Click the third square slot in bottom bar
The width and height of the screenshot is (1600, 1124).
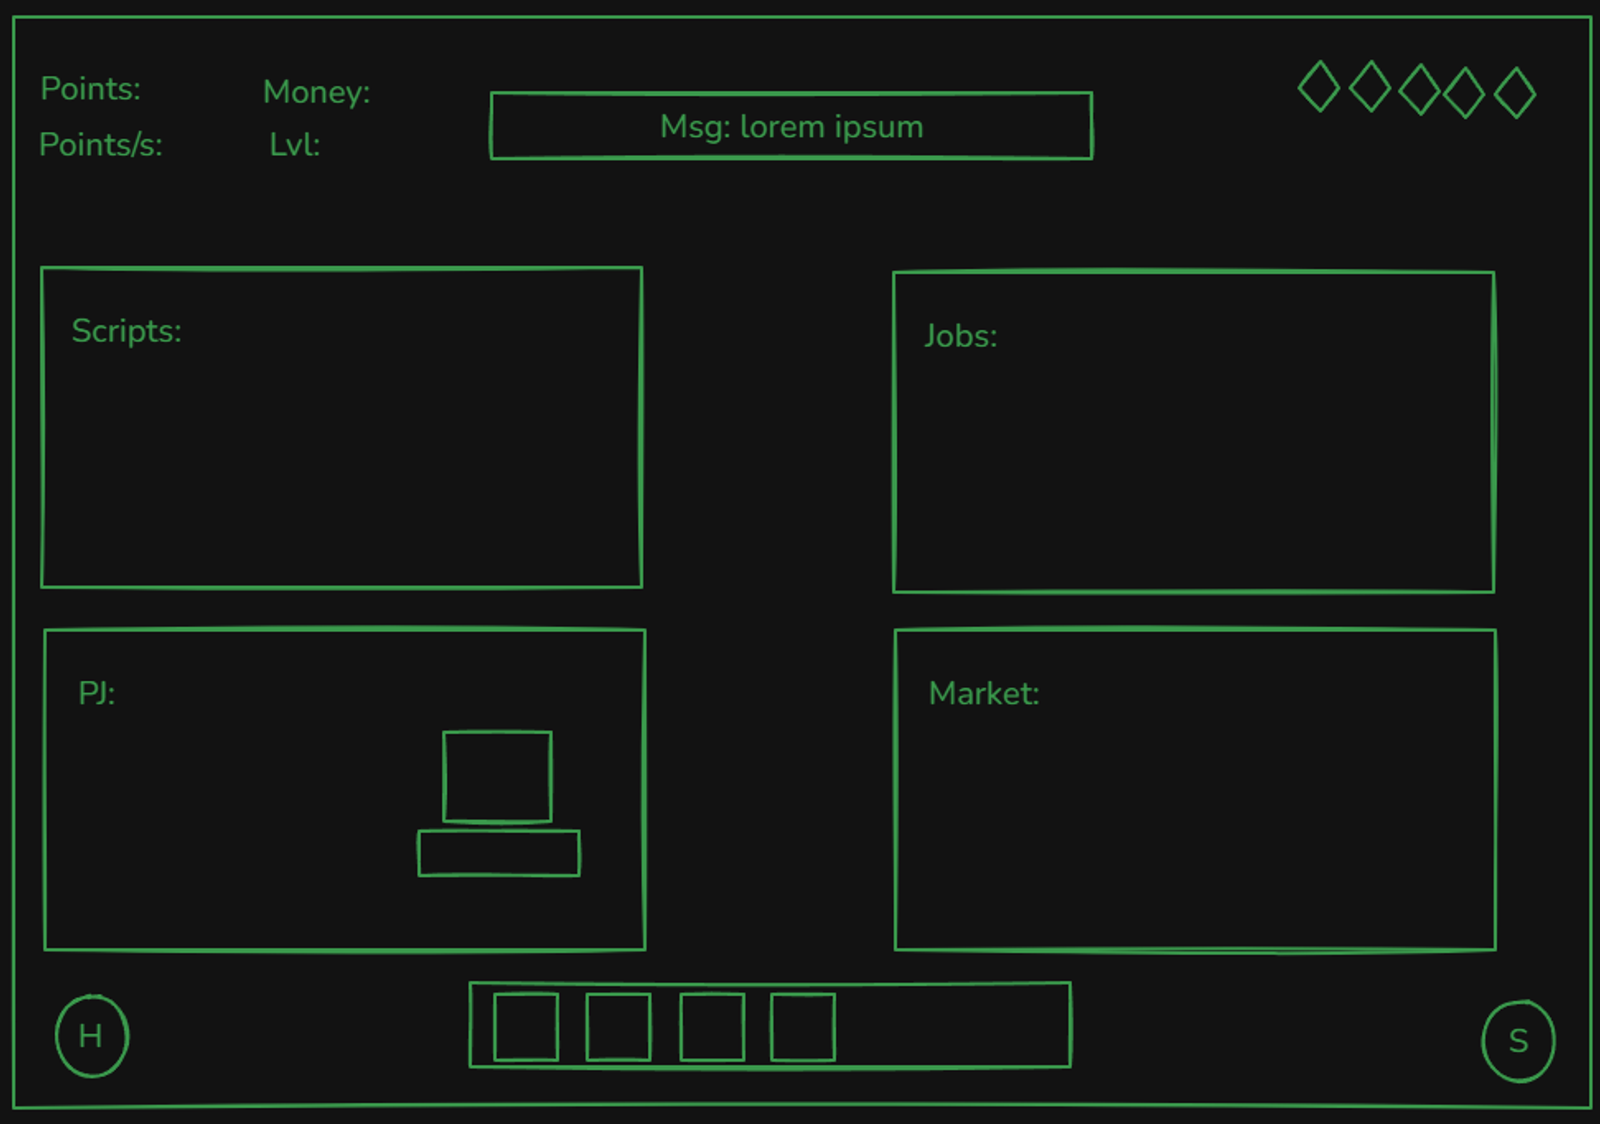(x=712, y=1027)
